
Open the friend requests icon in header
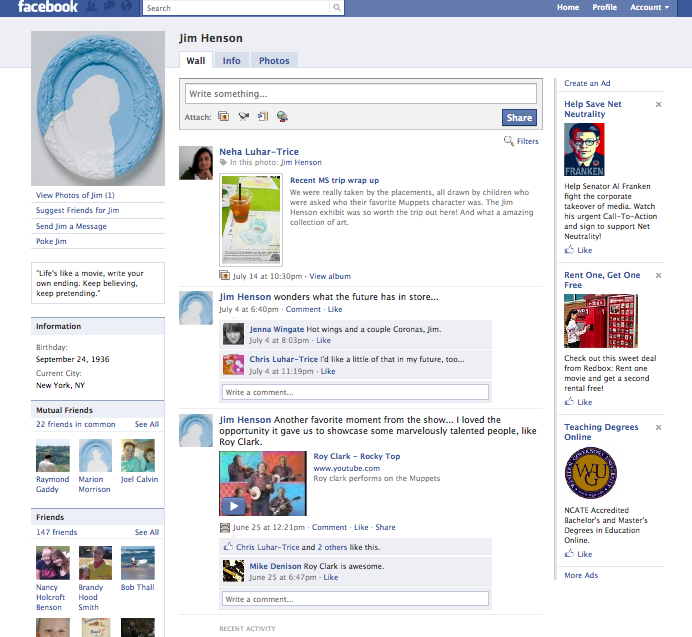coord(91,6)
